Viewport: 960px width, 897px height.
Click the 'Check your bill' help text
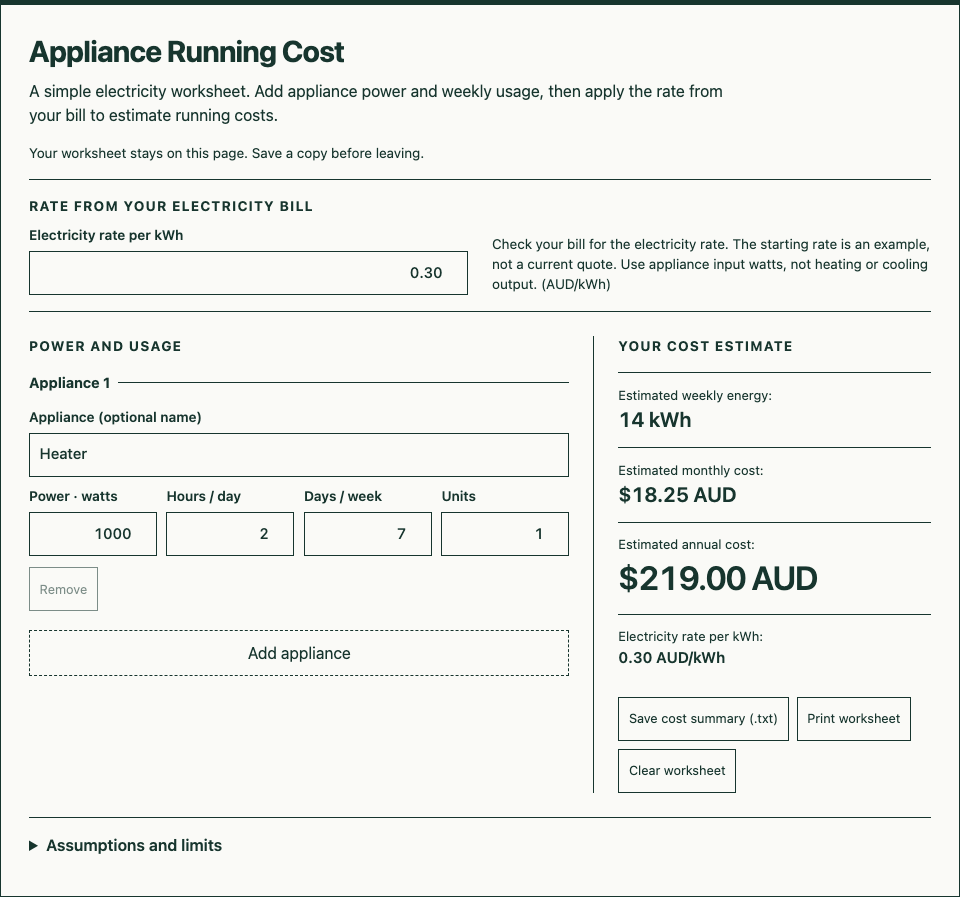tap(711, 265)
